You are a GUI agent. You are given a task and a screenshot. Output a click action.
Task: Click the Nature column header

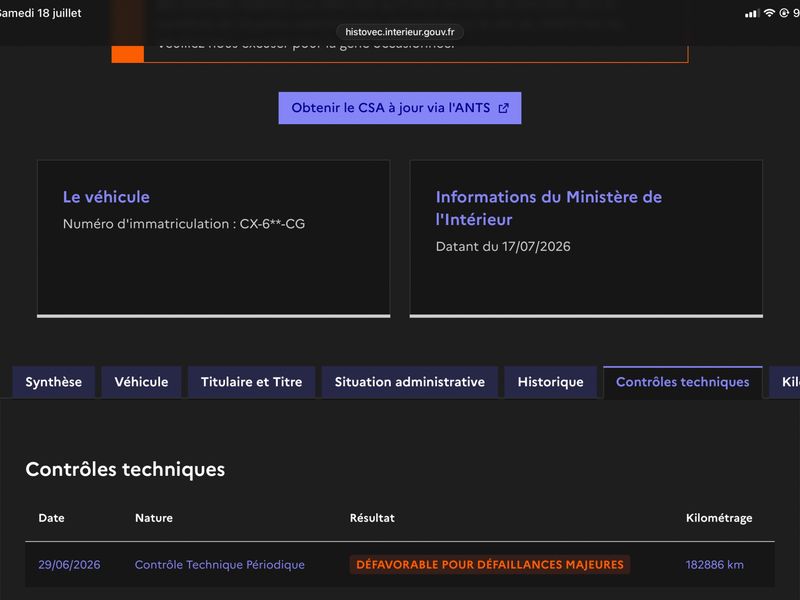154,518
